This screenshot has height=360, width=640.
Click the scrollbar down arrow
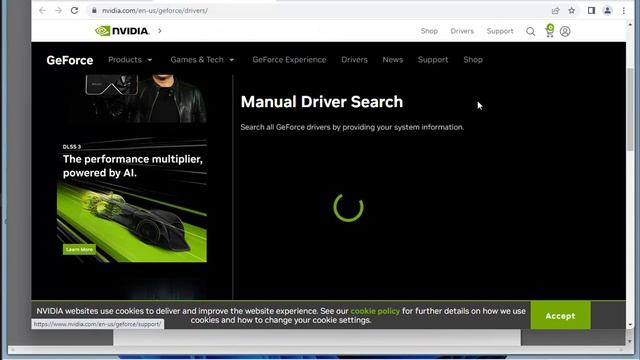pyautogui.click(x=631, y=325)
